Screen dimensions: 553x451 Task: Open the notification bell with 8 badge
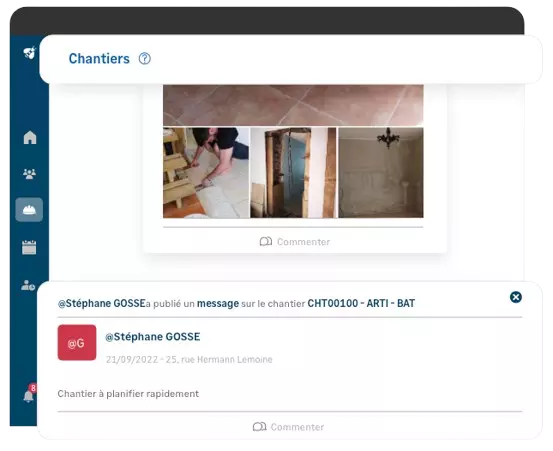point(29,394)
